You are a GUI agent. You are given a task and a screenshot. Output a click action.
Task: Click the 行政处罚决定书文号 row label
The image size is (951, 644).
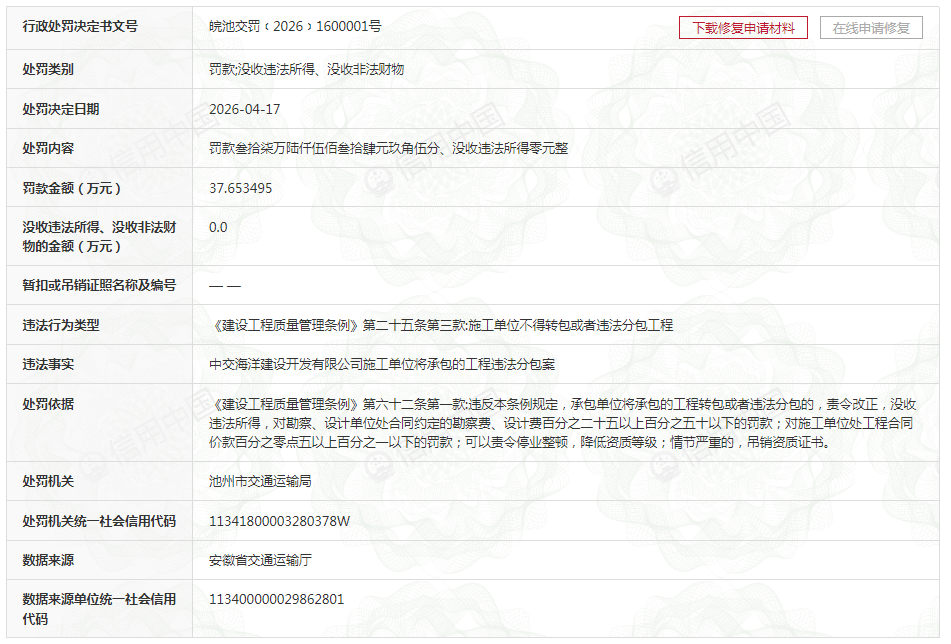click(x=80, y=27)
